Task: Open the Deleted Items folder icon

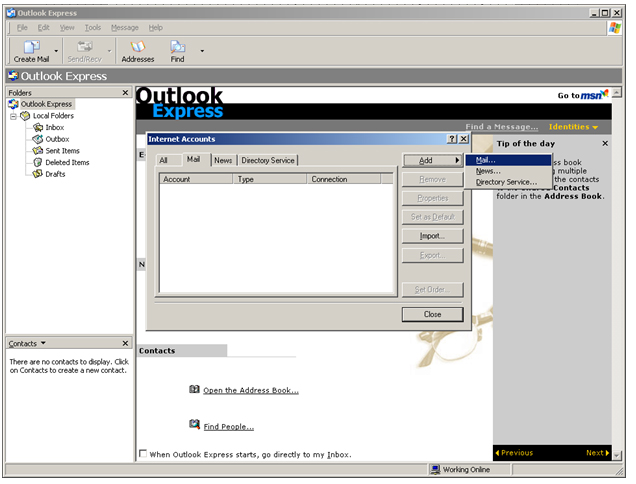Action: point(38,163)
